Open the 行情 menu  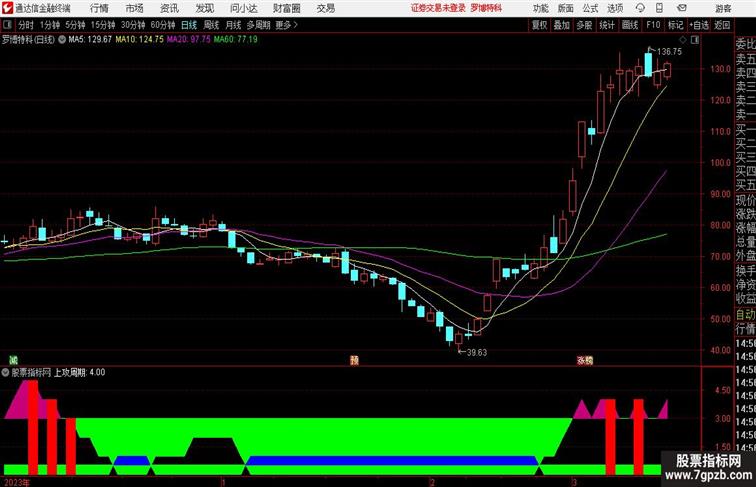(99, 8)
